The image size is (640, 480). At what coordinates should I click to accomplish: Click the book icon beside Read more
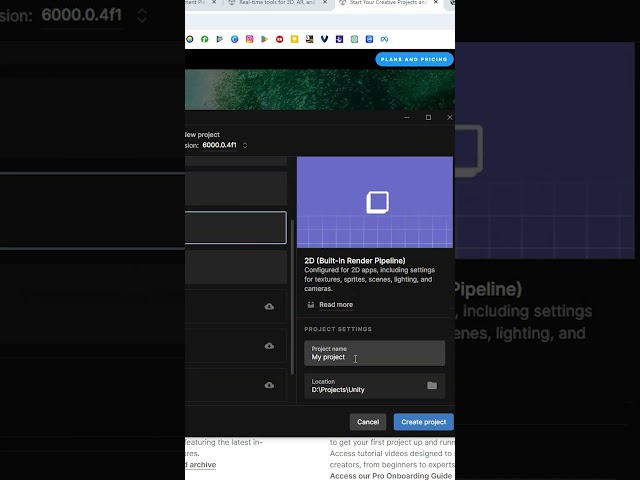coord(311,304)
